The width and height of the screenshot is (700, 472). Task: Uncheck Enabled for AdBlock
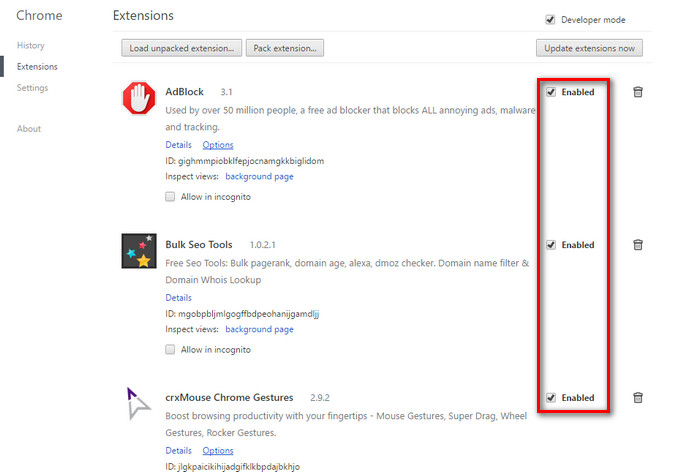pos(551,92)
